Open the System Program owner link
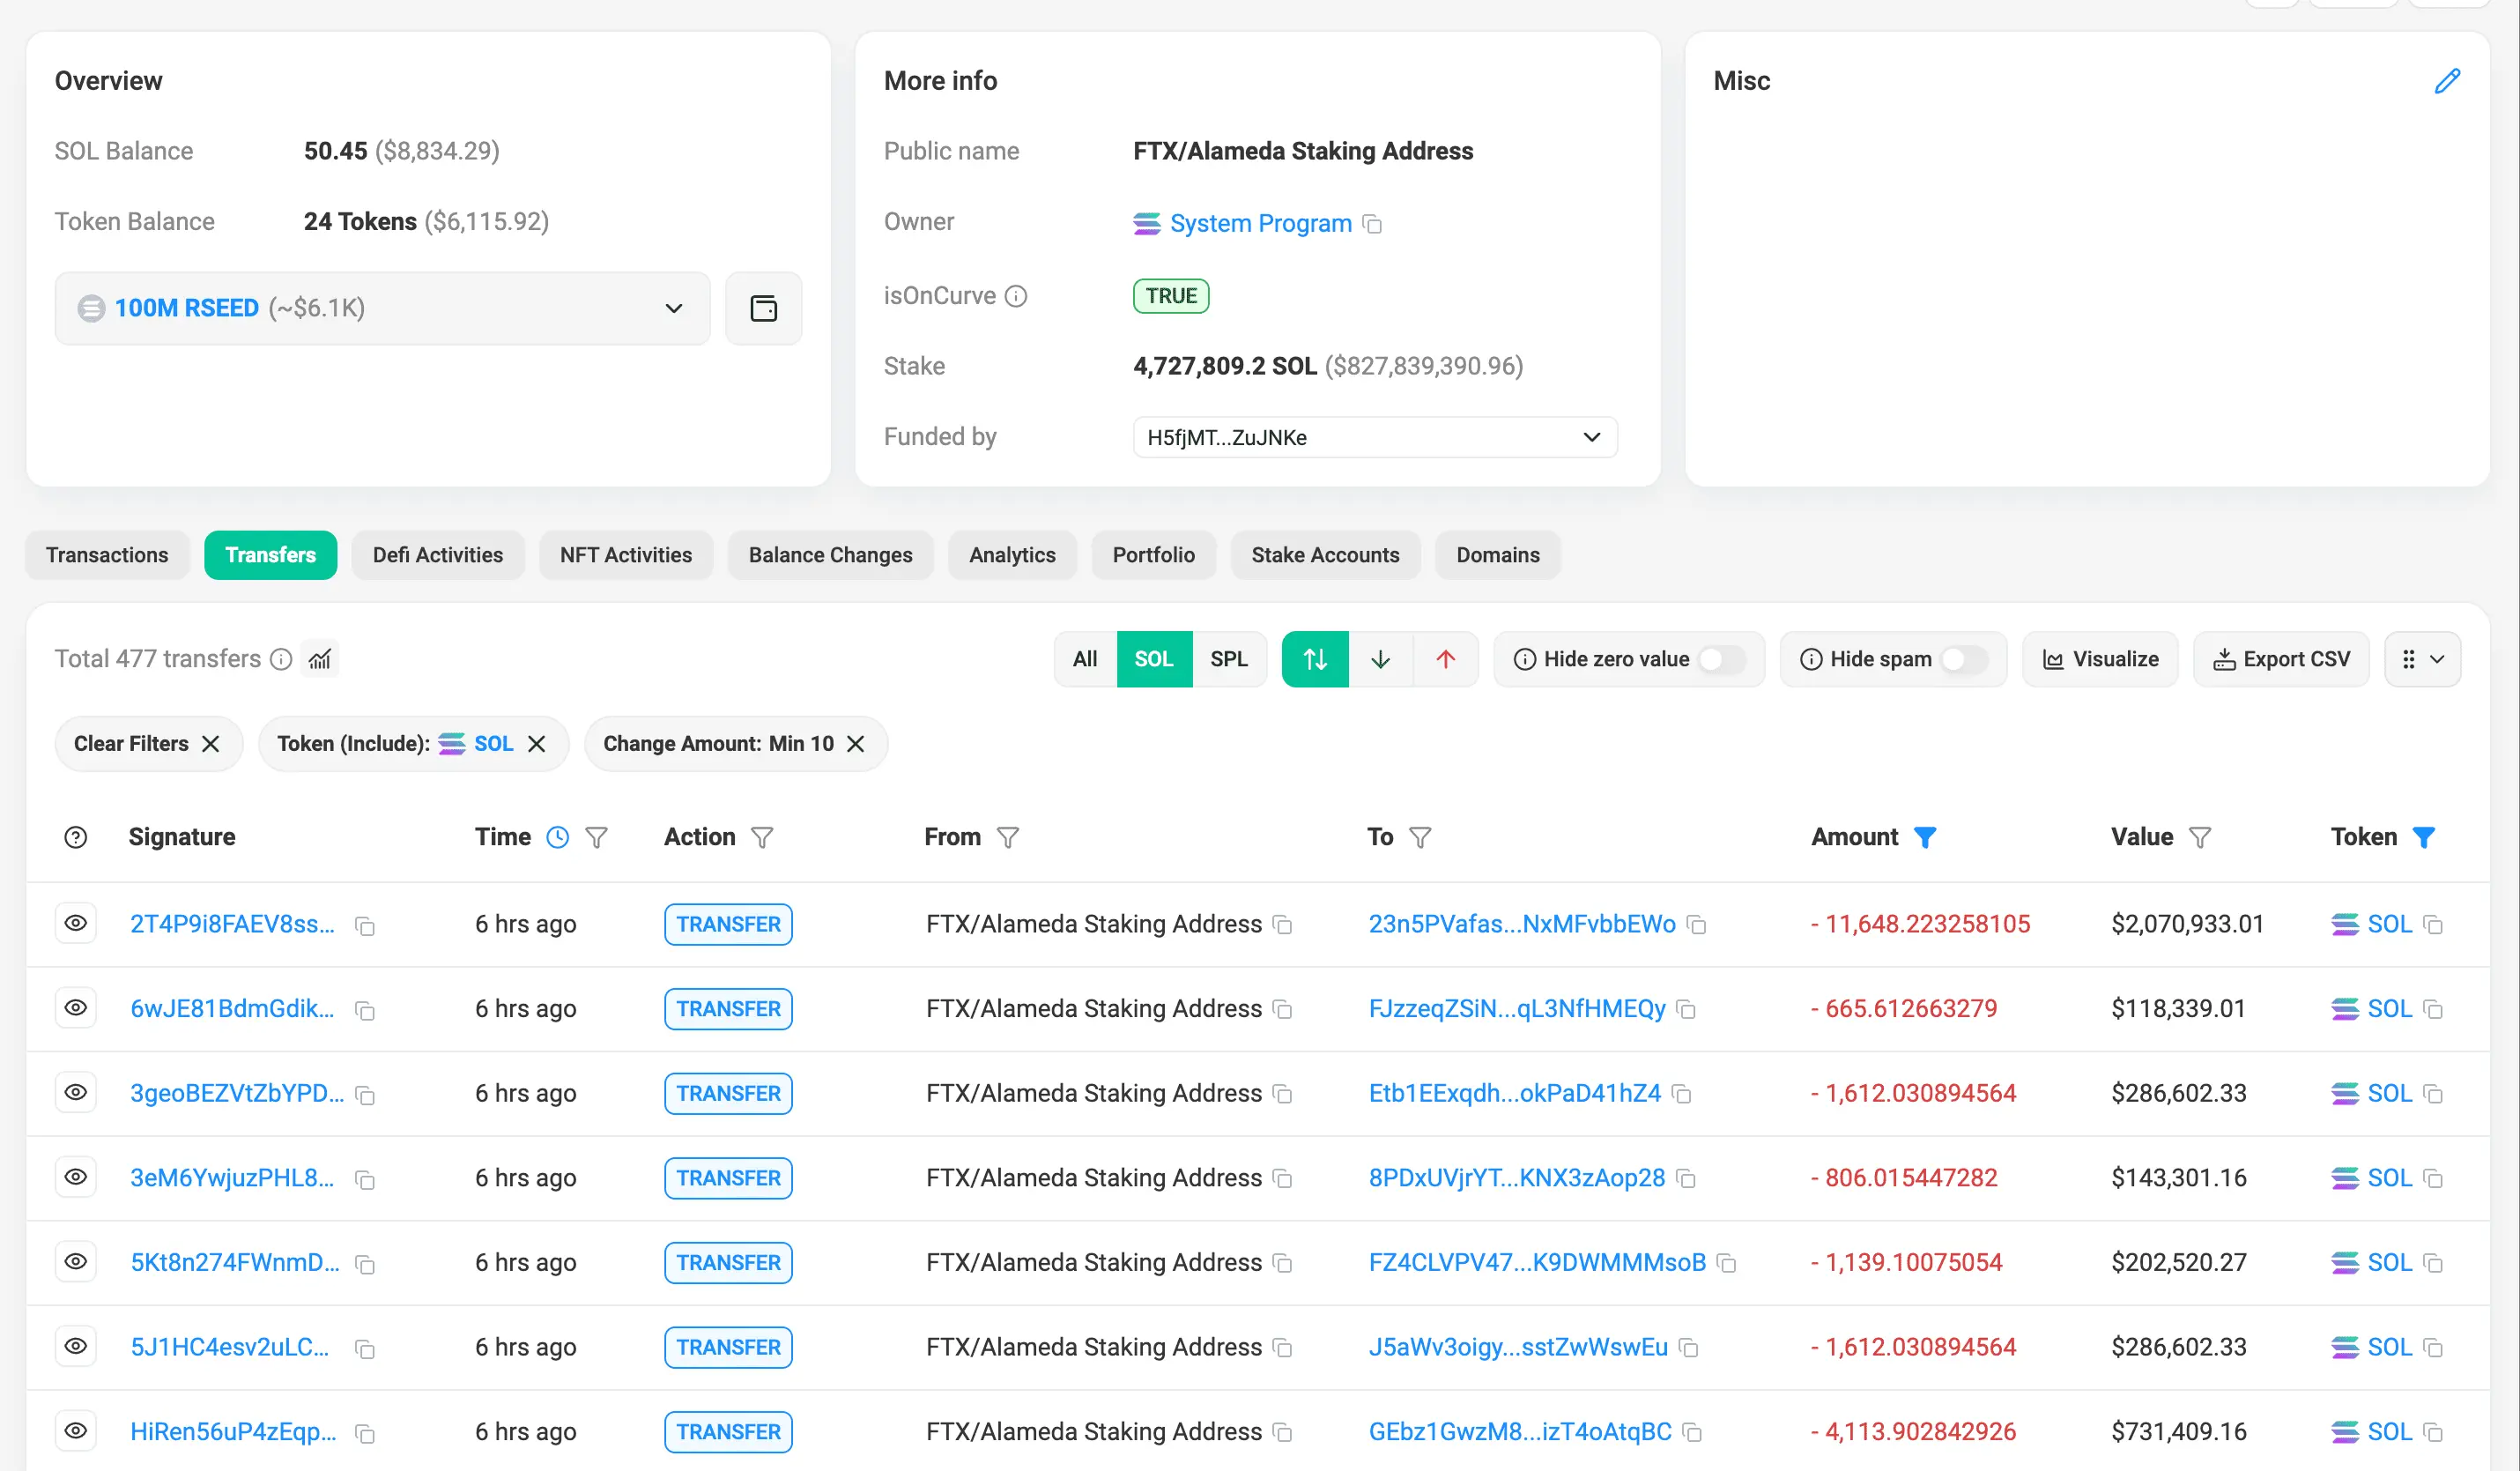 tap(1260, 223)
